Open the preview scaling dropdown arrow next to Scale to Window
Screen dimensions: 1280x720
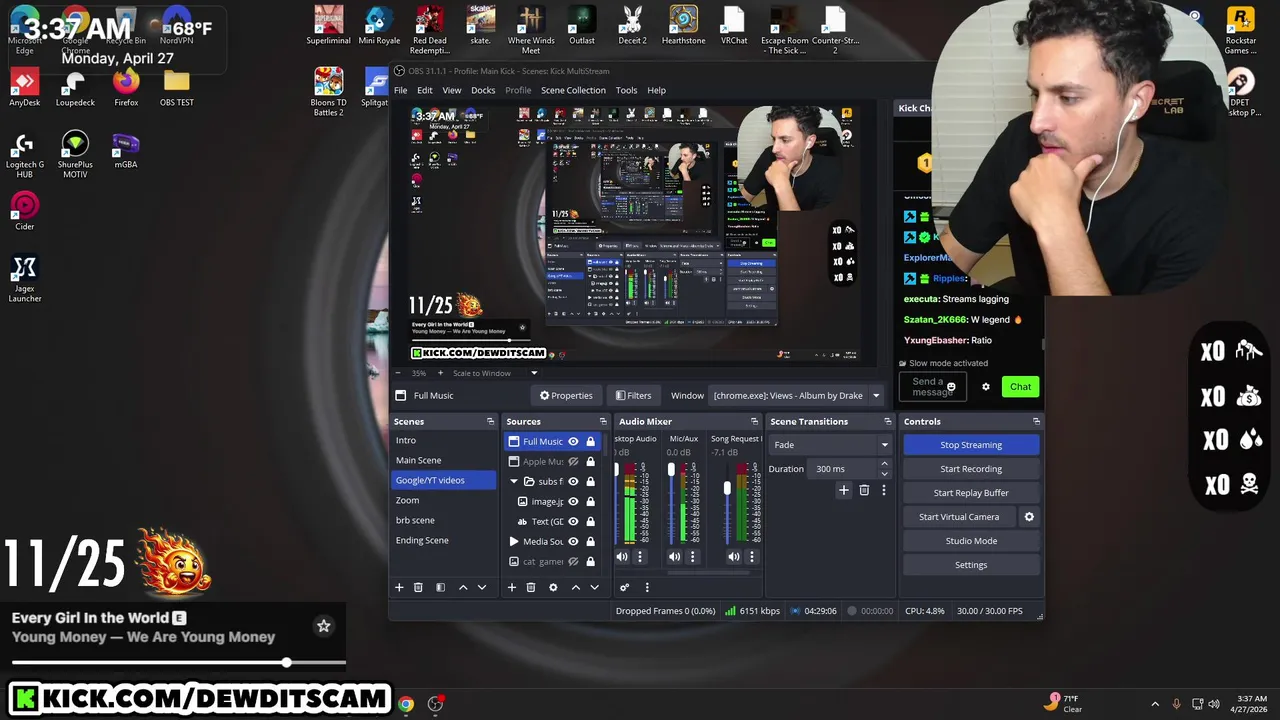tap(534, 373)
